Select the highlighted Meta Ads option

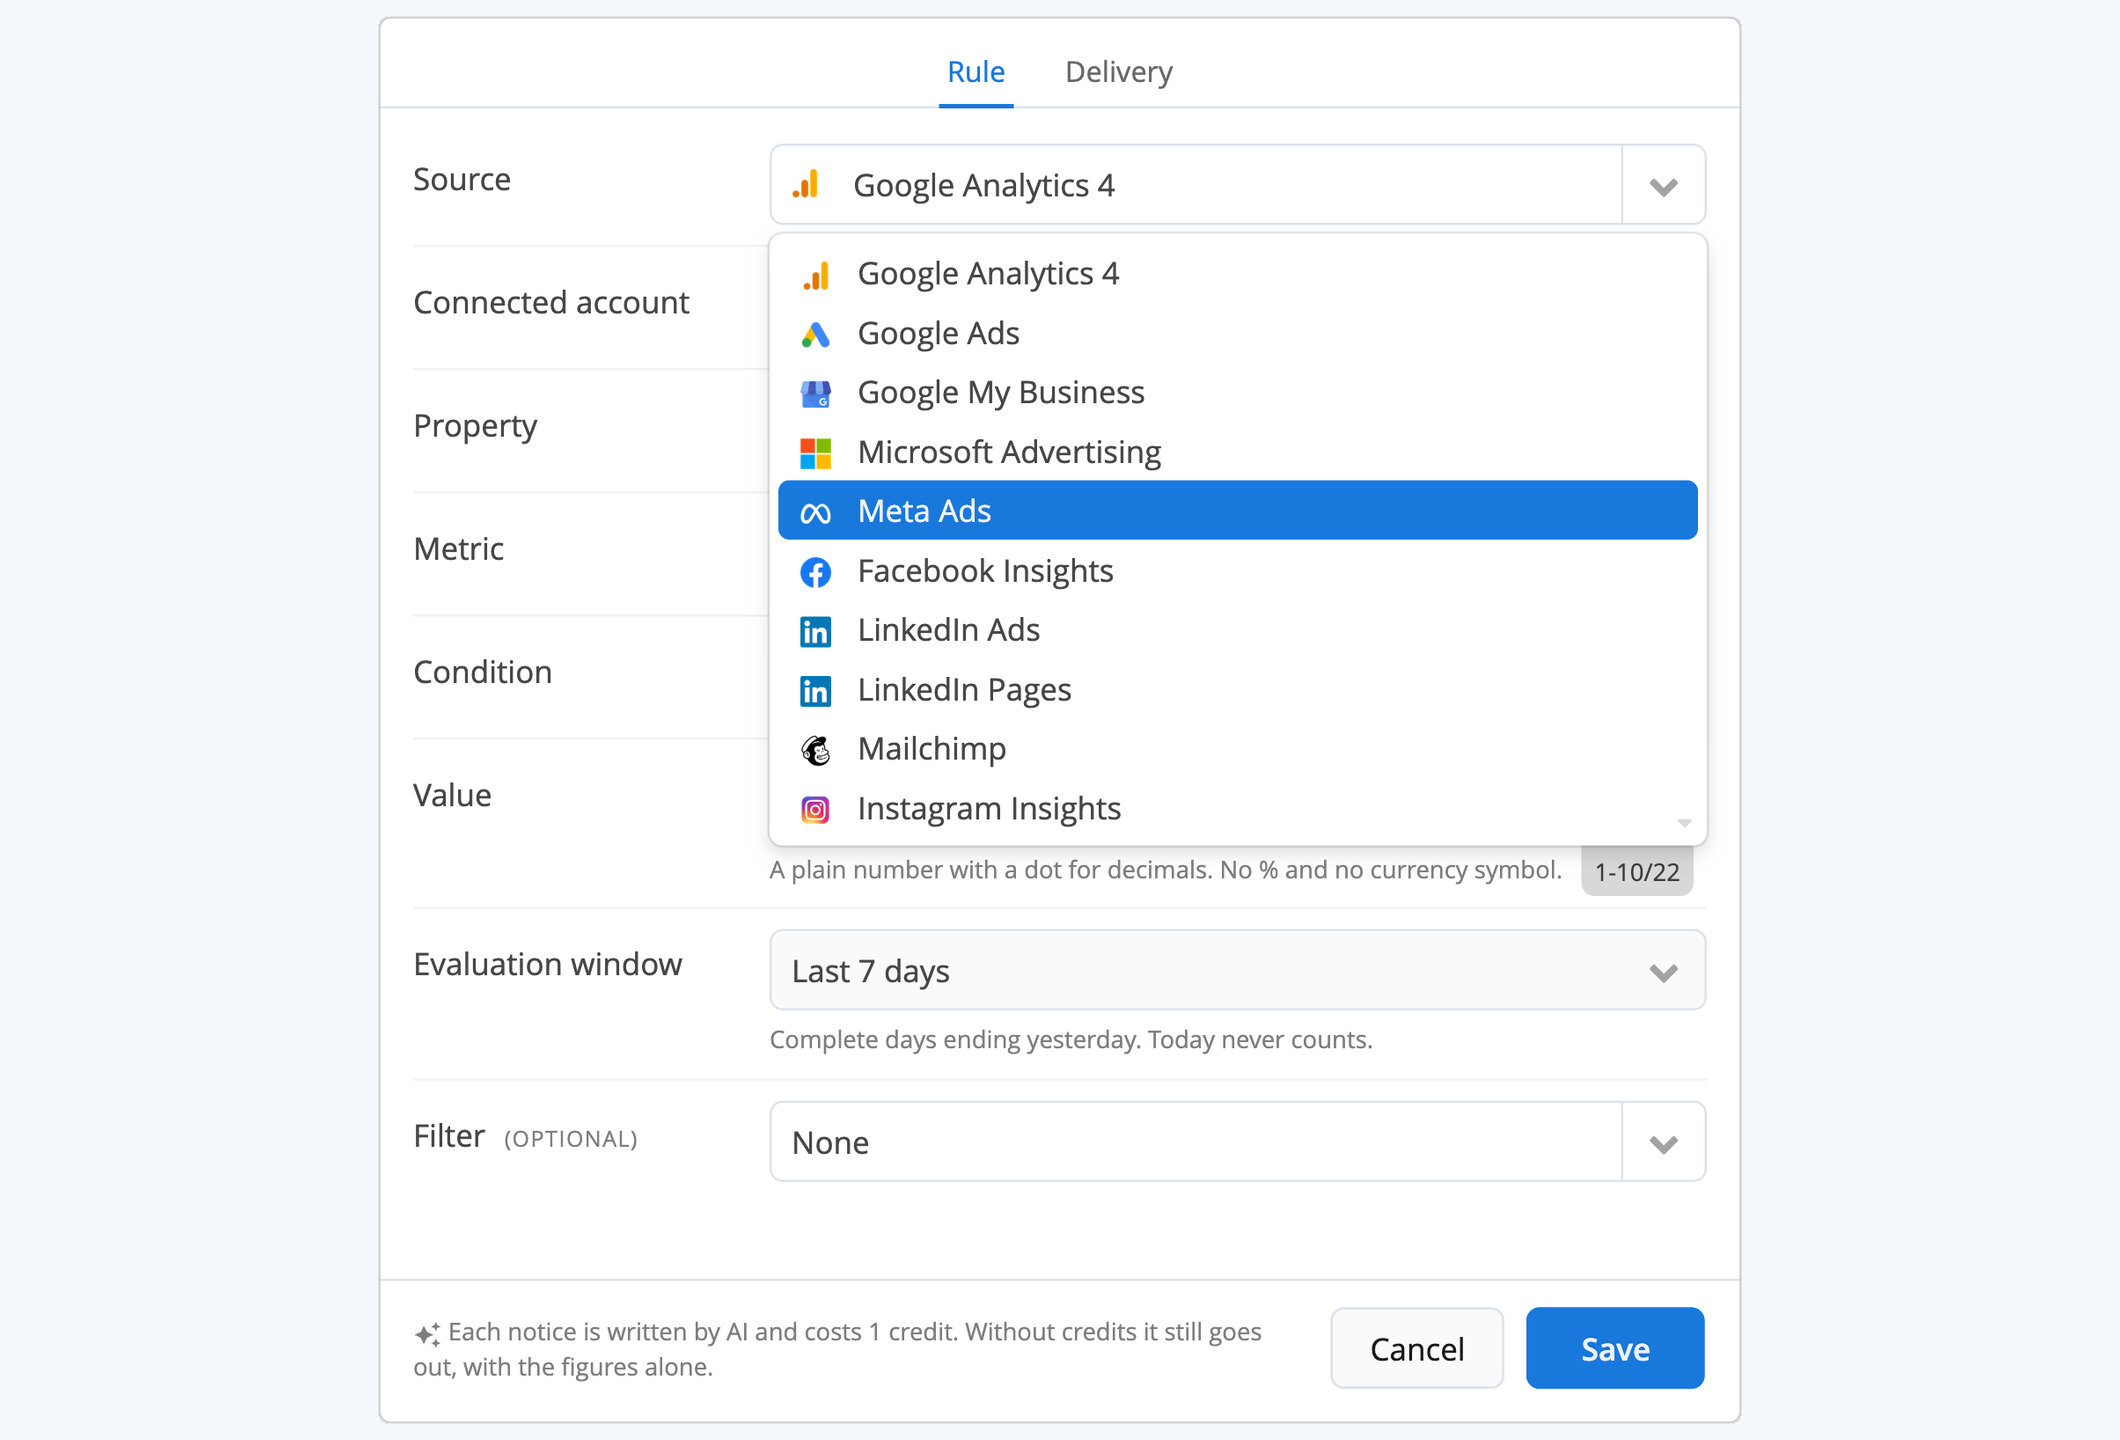pyautogui.click(x=1238, y=511)
